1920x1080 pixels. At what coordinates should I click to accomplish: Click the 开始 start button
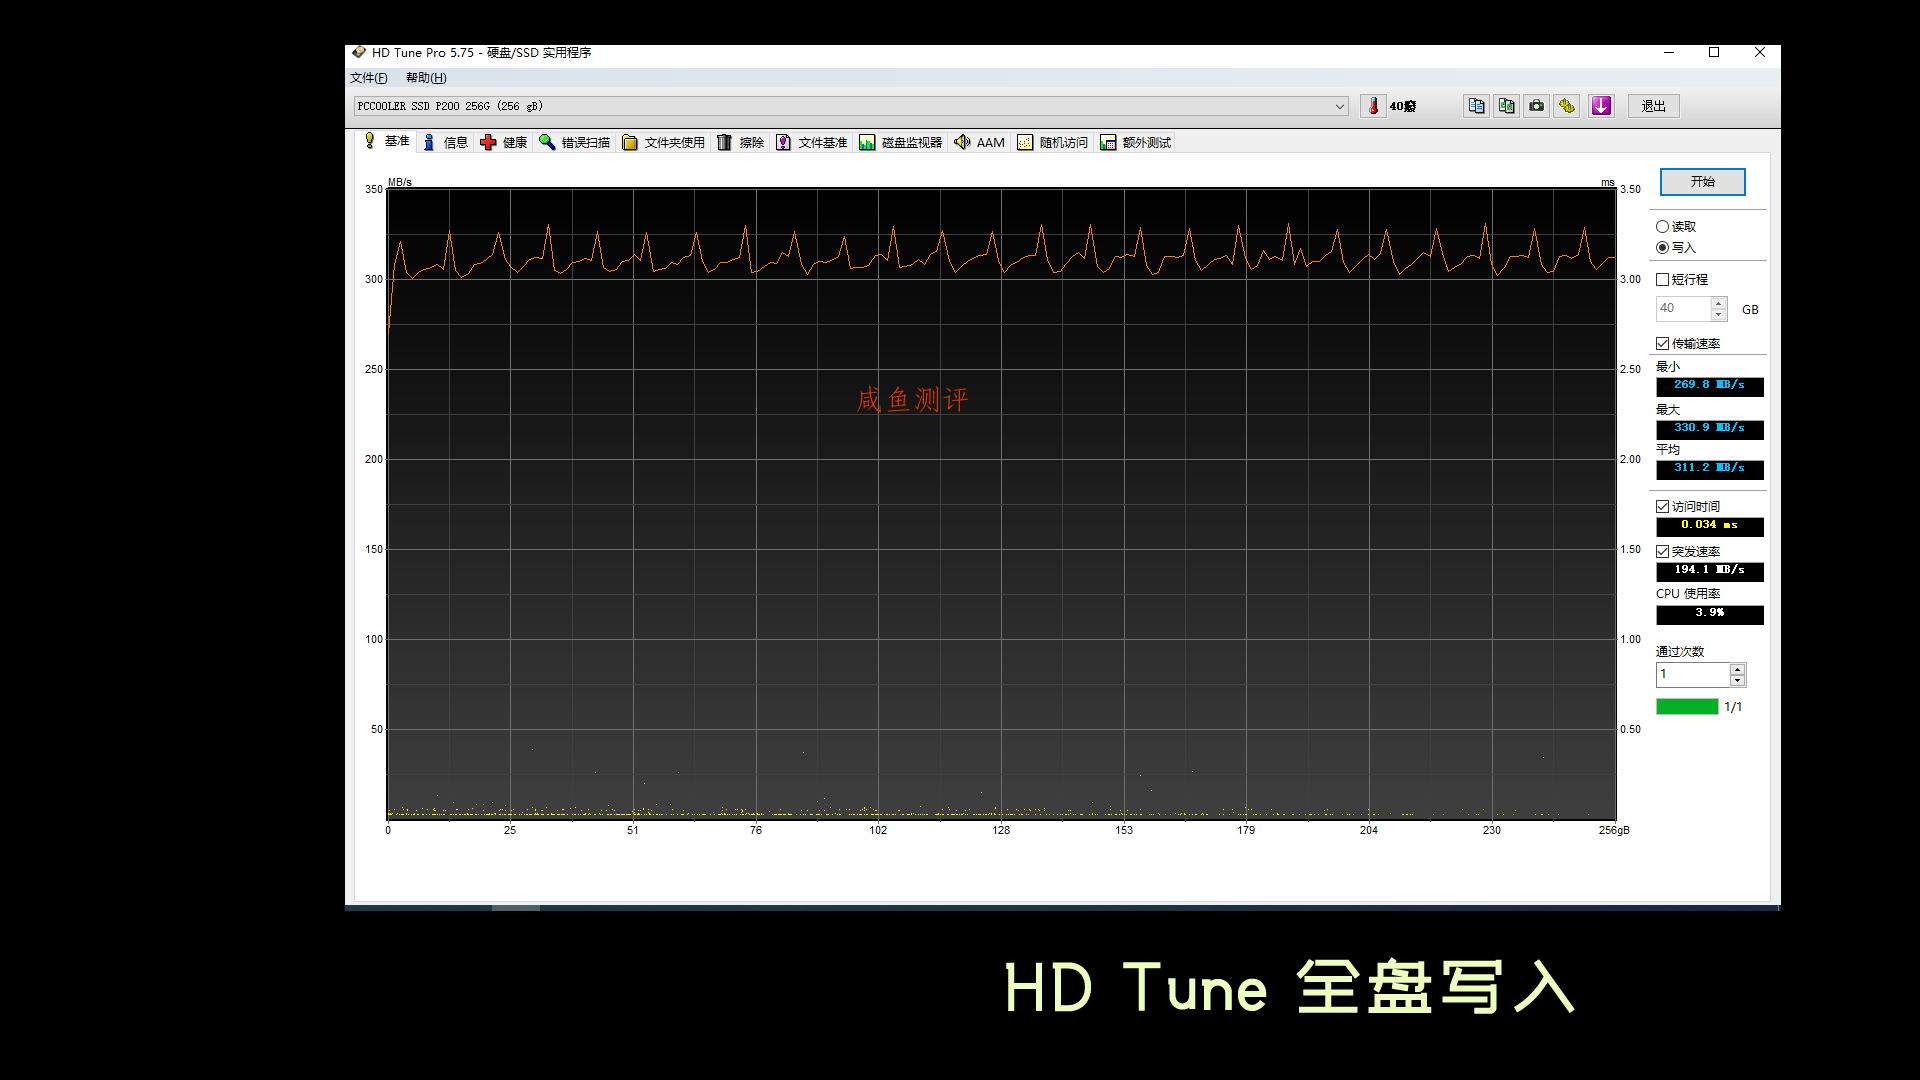(1702, 182)
